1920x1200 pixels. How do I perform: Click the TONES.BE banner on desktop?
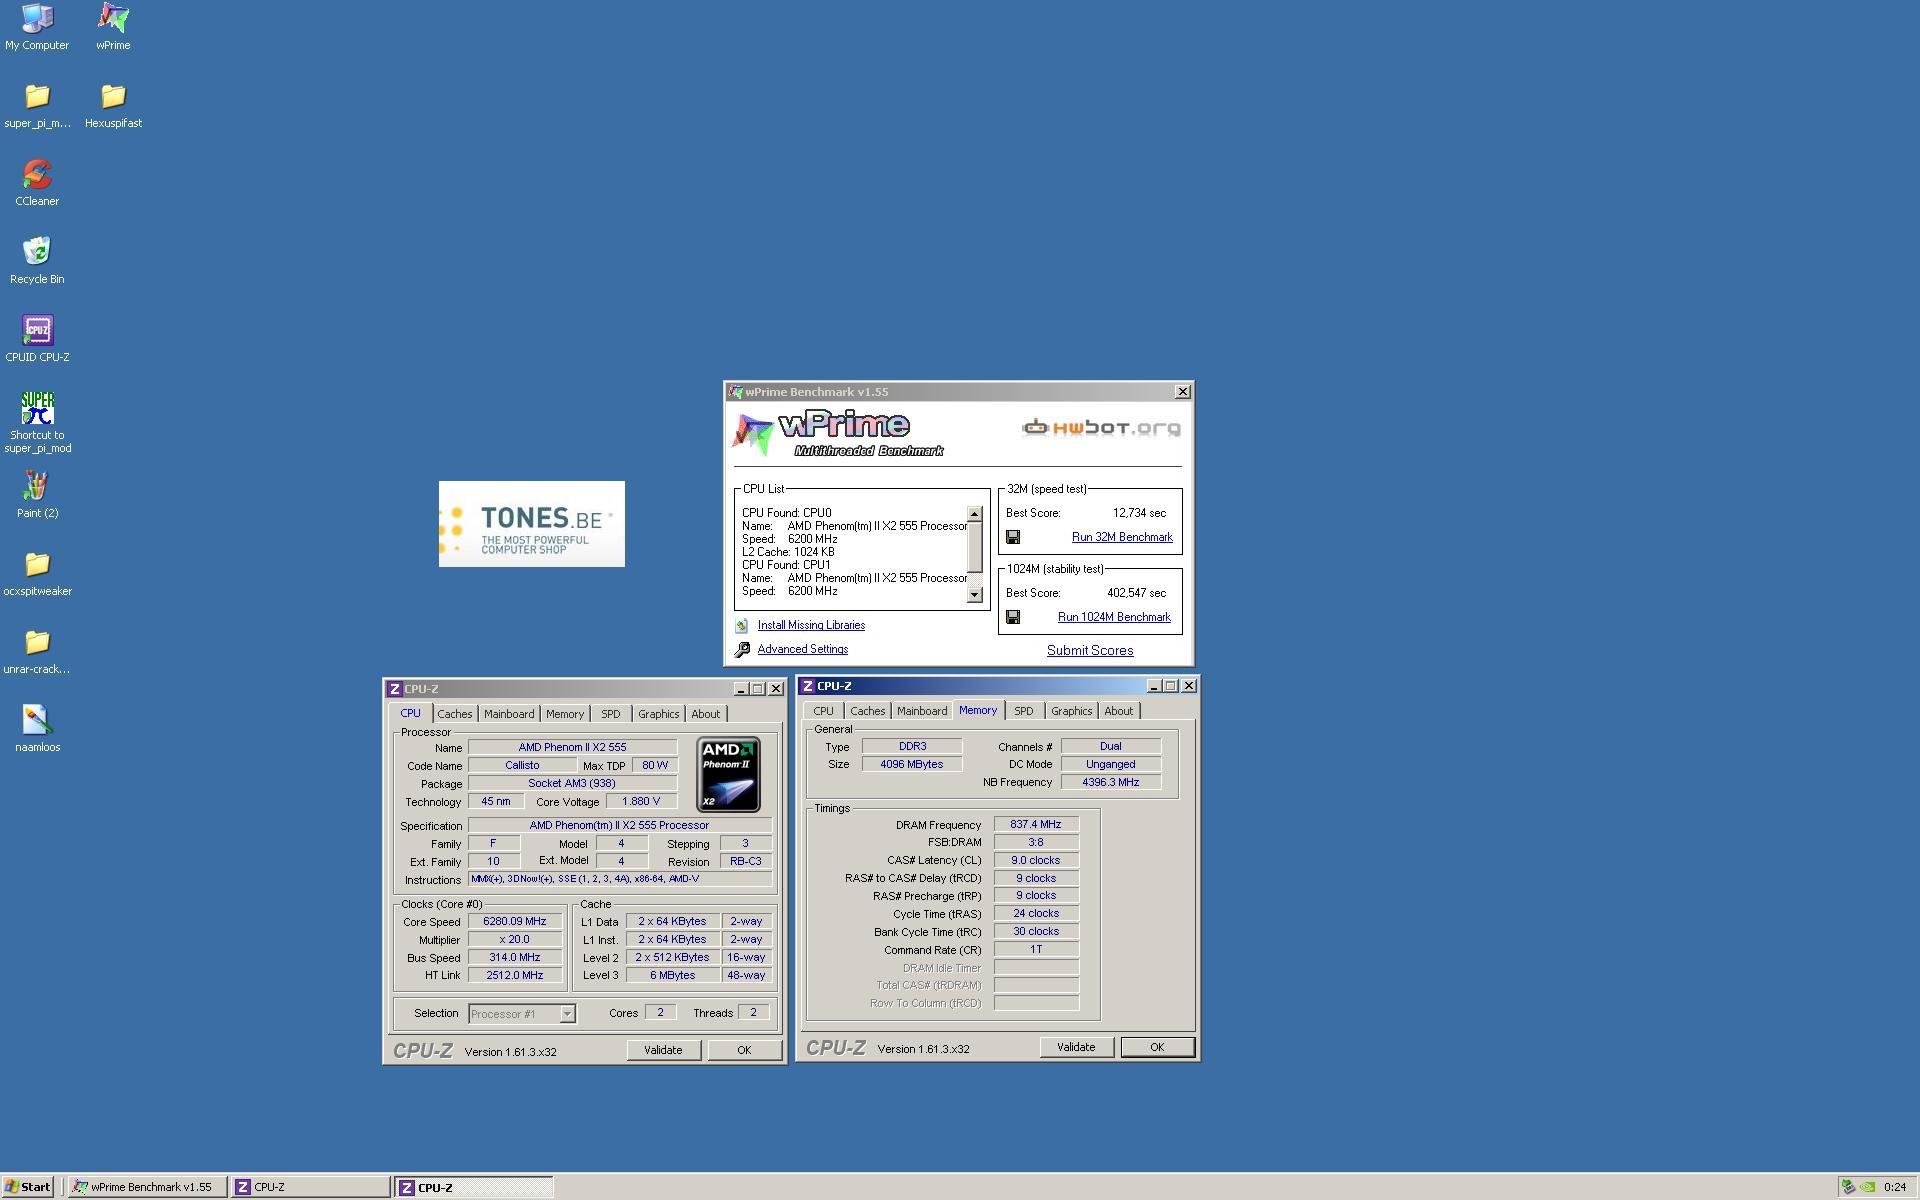tap(532, 524)
